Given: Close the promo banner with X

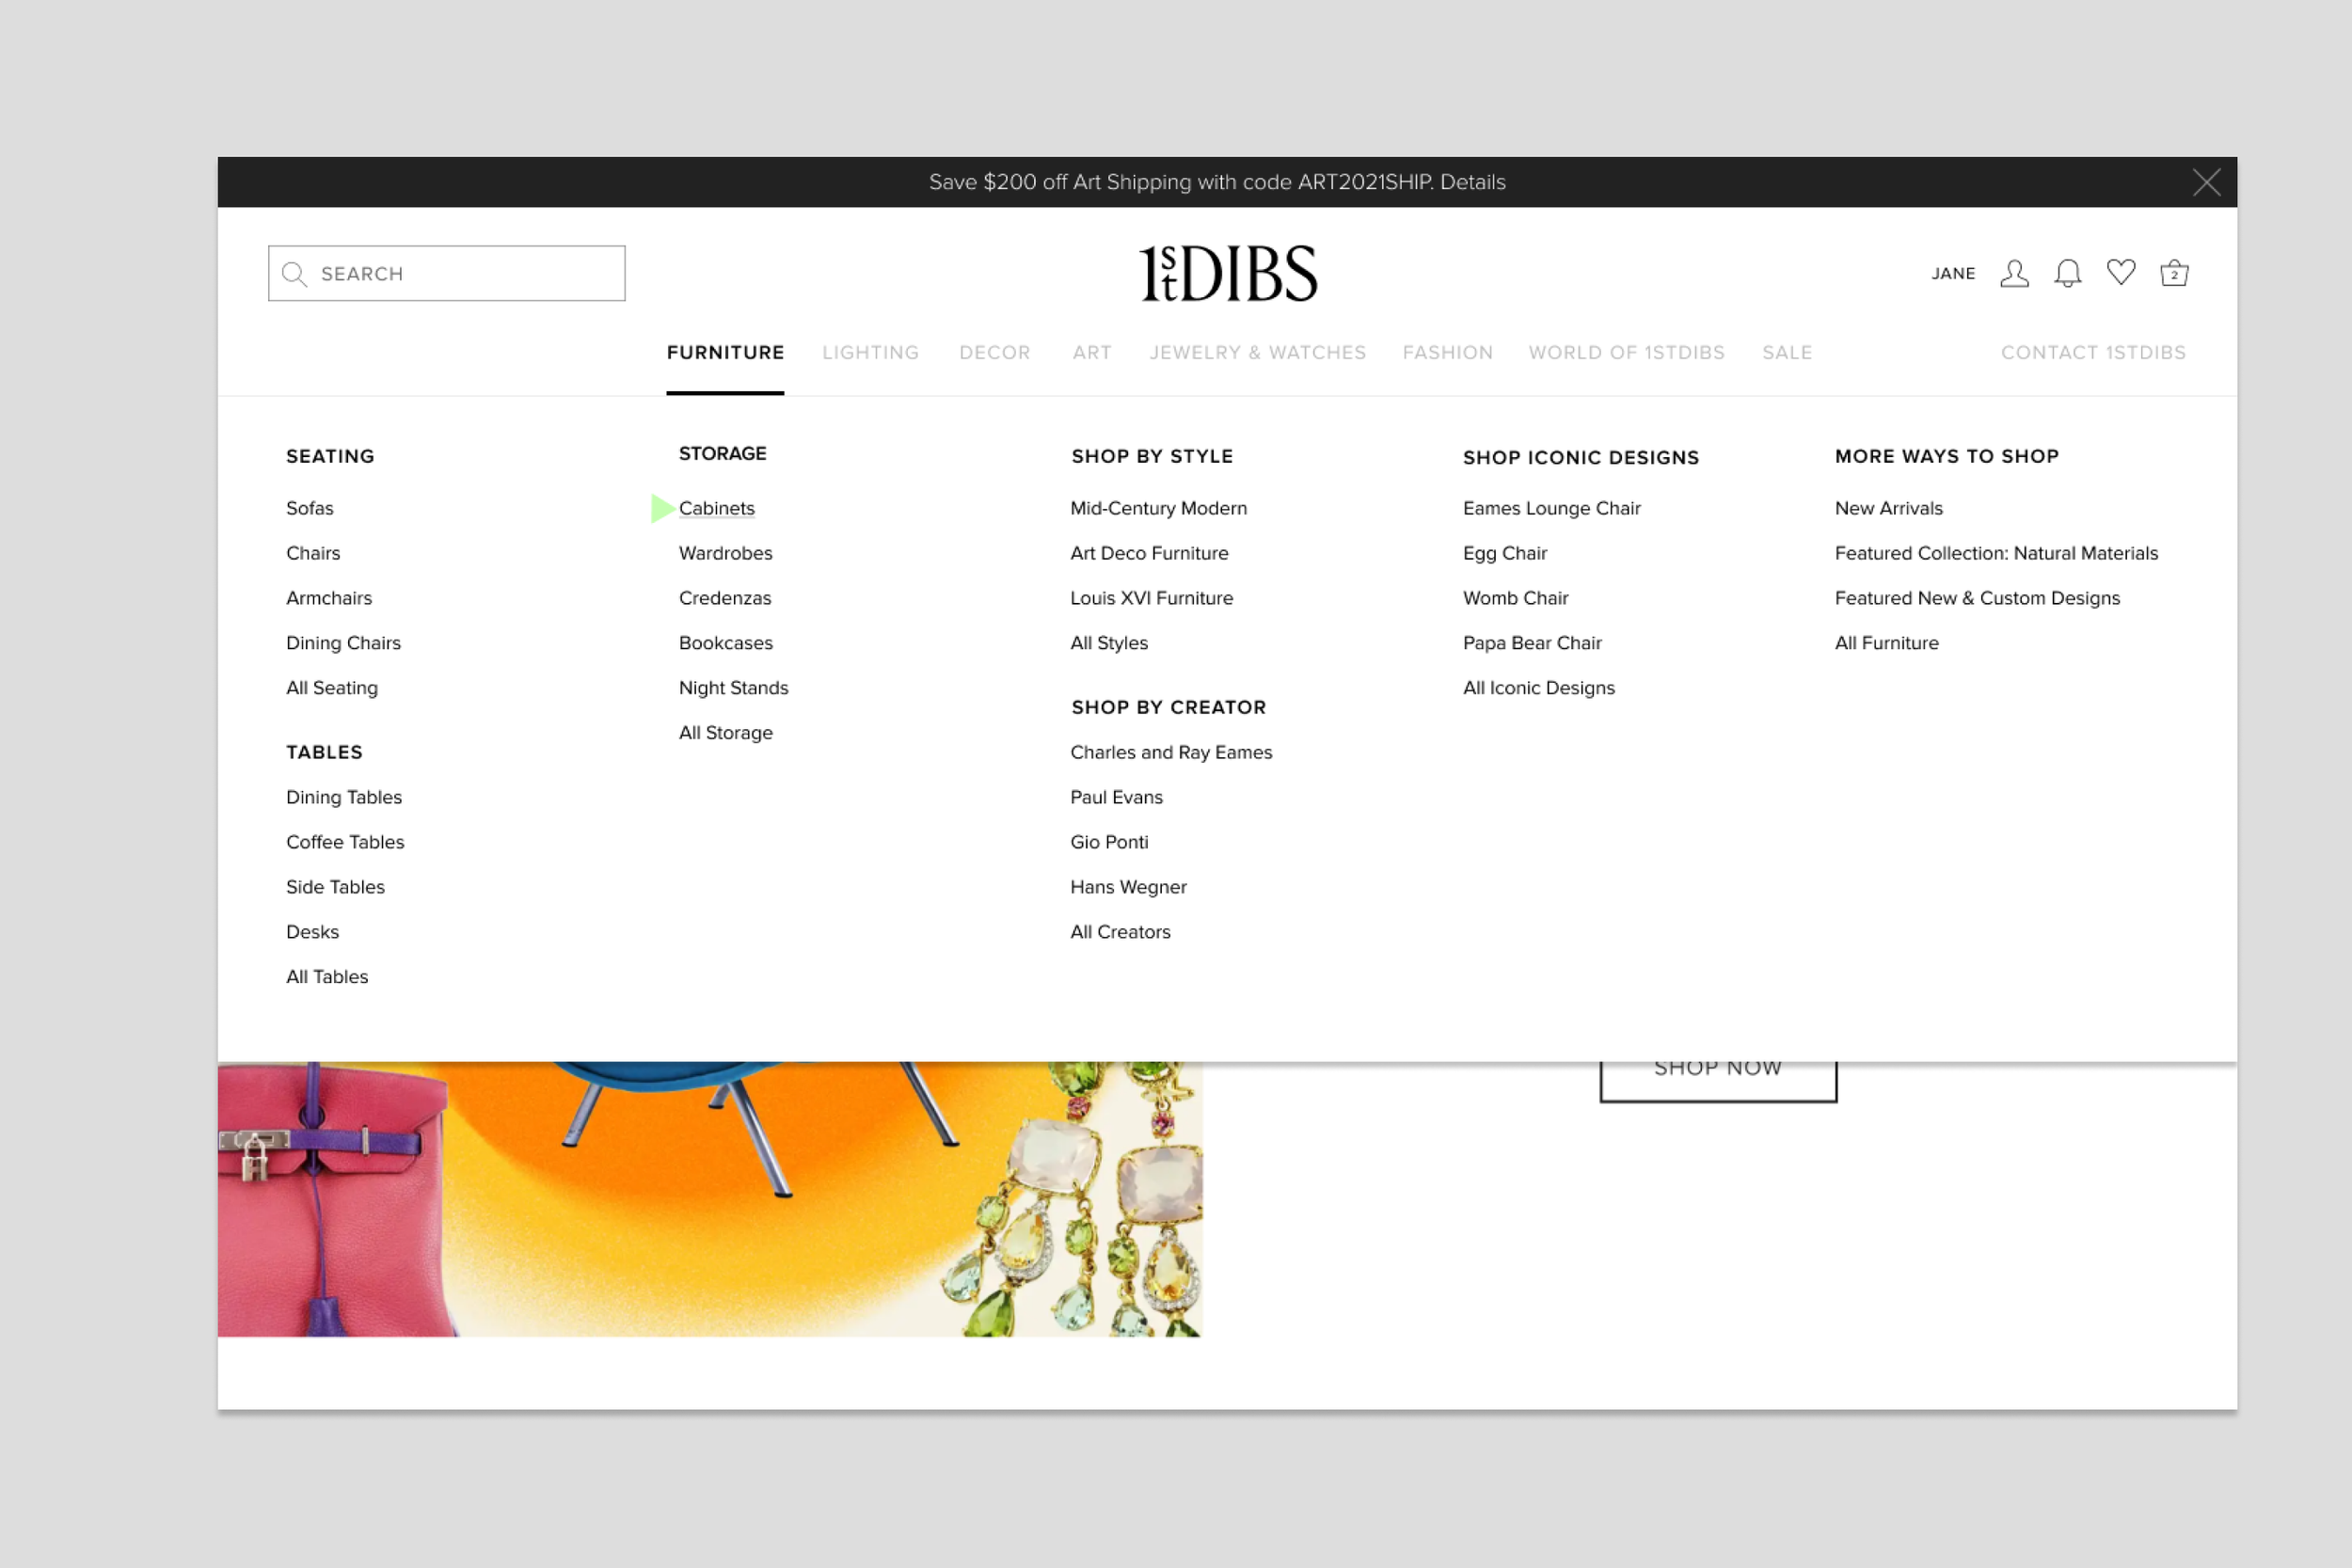Looking at the screenshot, I should tap(2206, 182).
